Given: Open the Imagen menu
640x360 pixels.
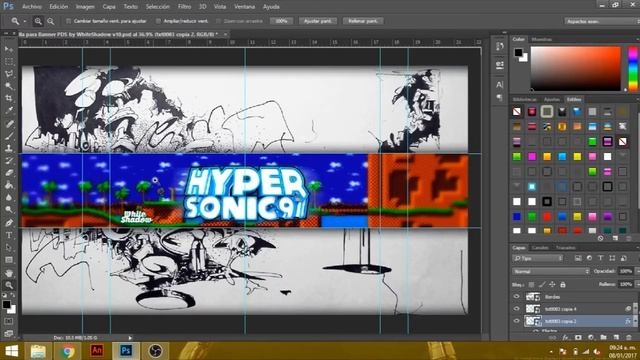Looking at the screenshot, I should pyautogui.click(x=85, y=7).
